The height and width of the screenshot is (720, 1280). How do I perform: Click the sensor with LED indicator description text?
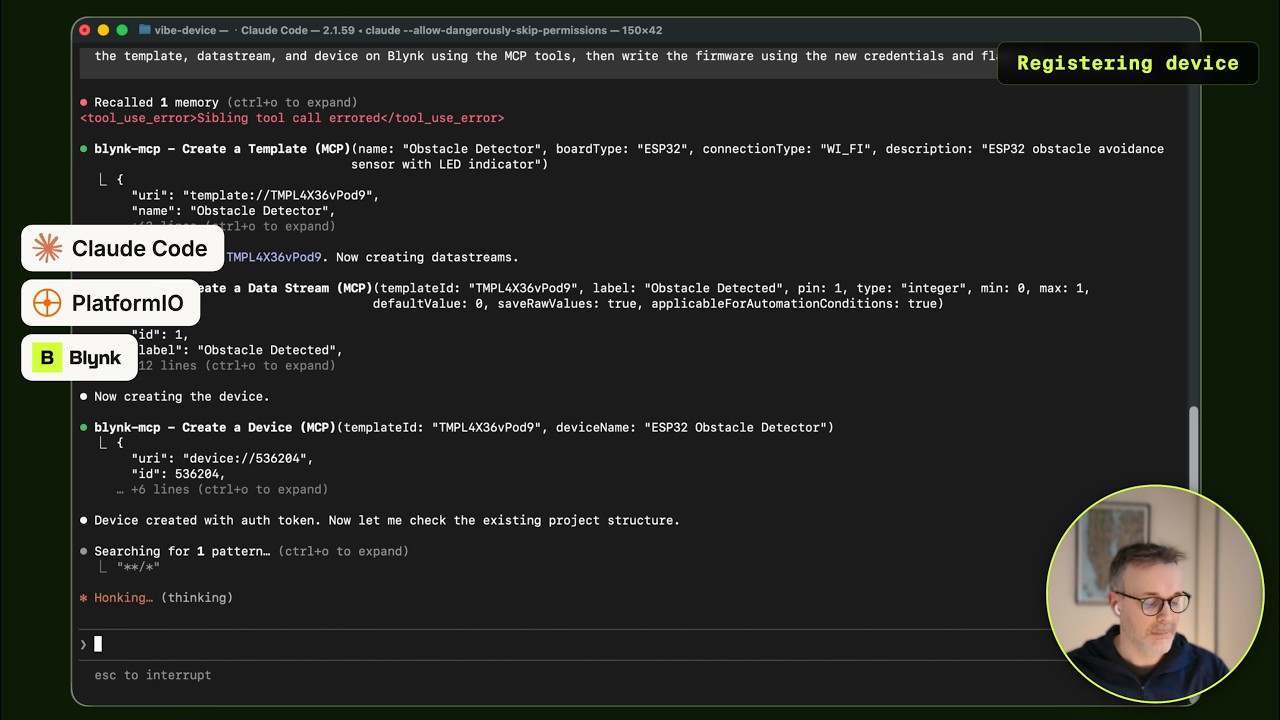tap(446, 165)
